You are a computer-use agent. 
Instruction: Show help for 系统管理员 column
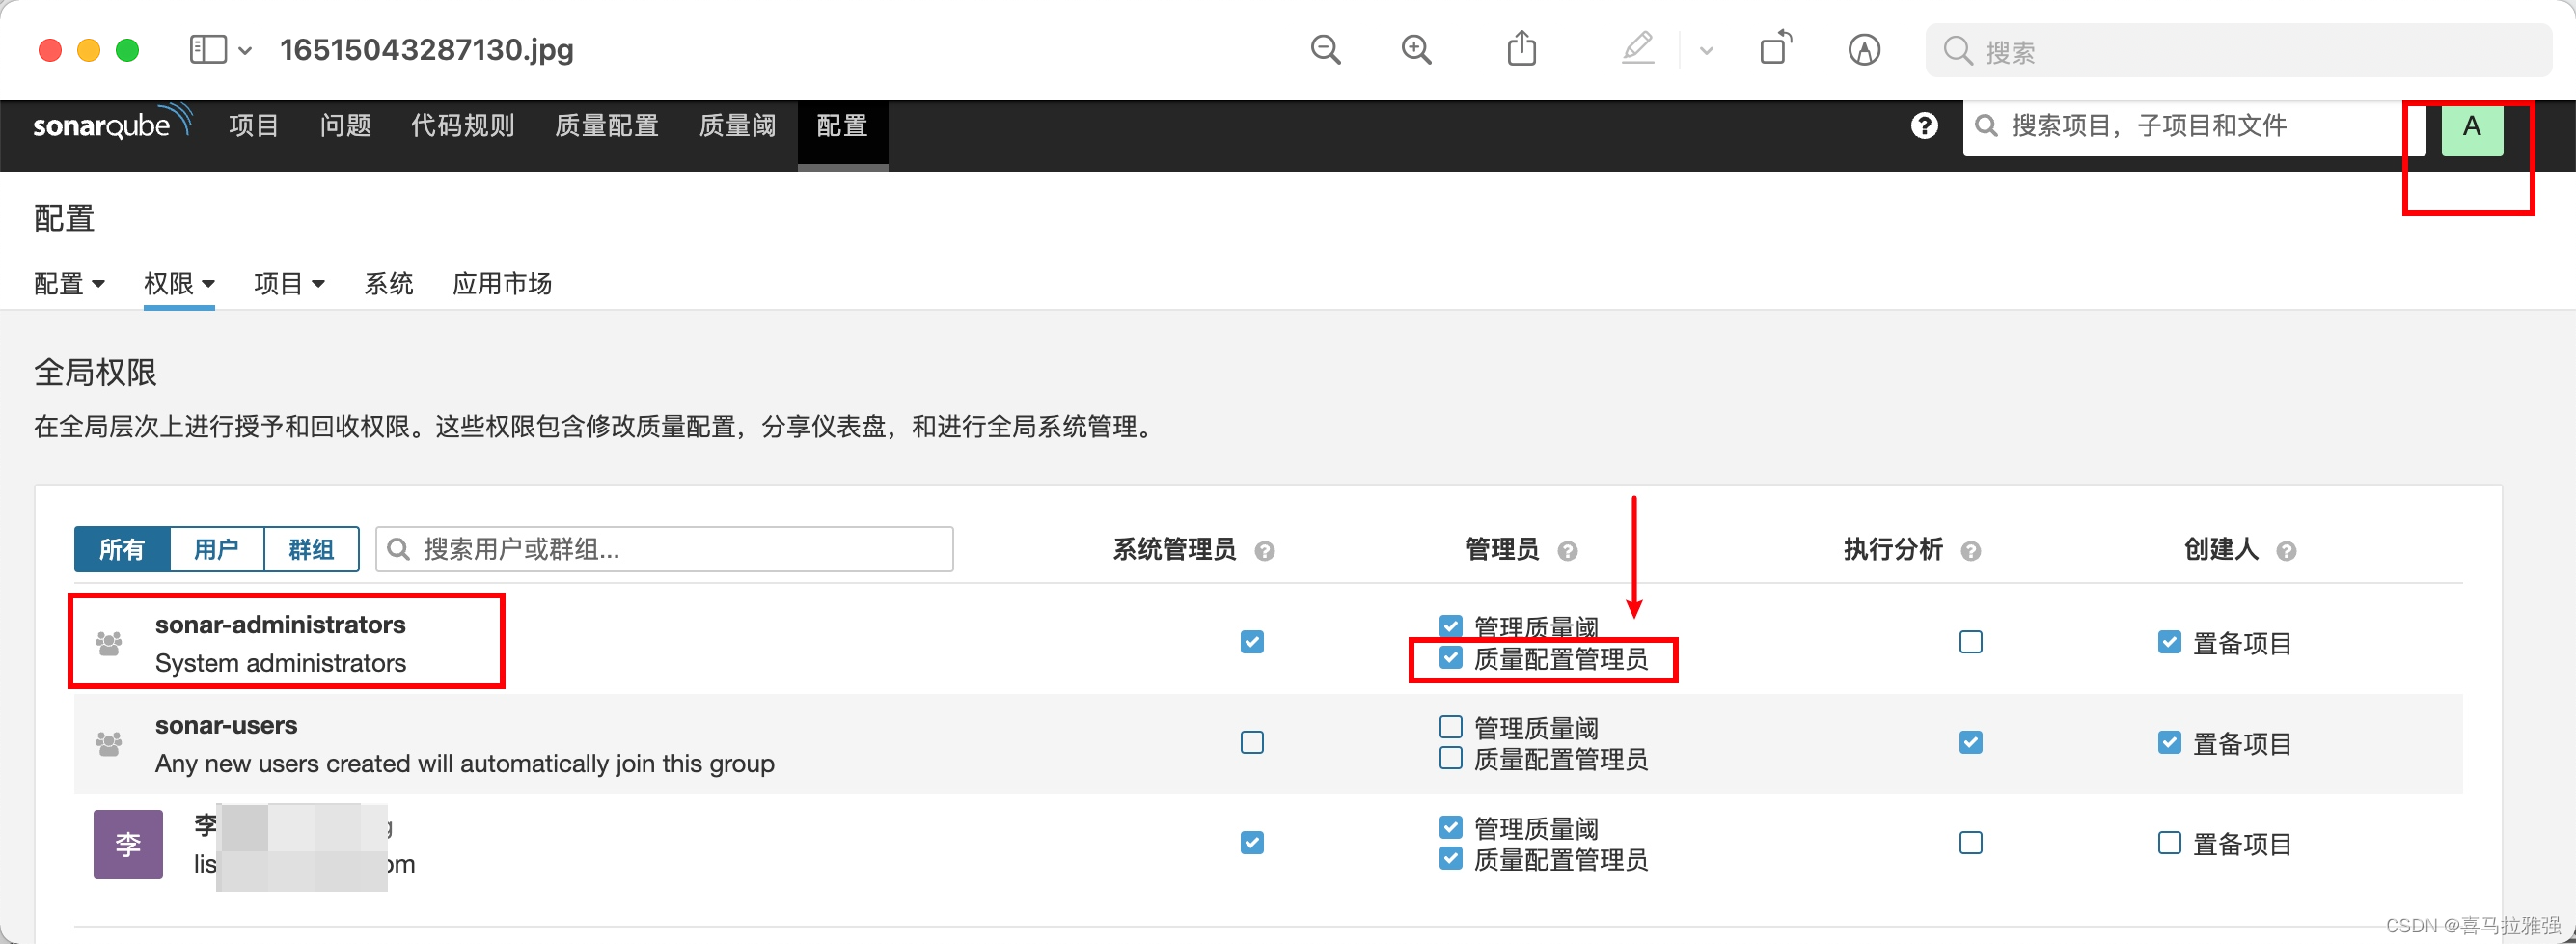click(1264, 551)
